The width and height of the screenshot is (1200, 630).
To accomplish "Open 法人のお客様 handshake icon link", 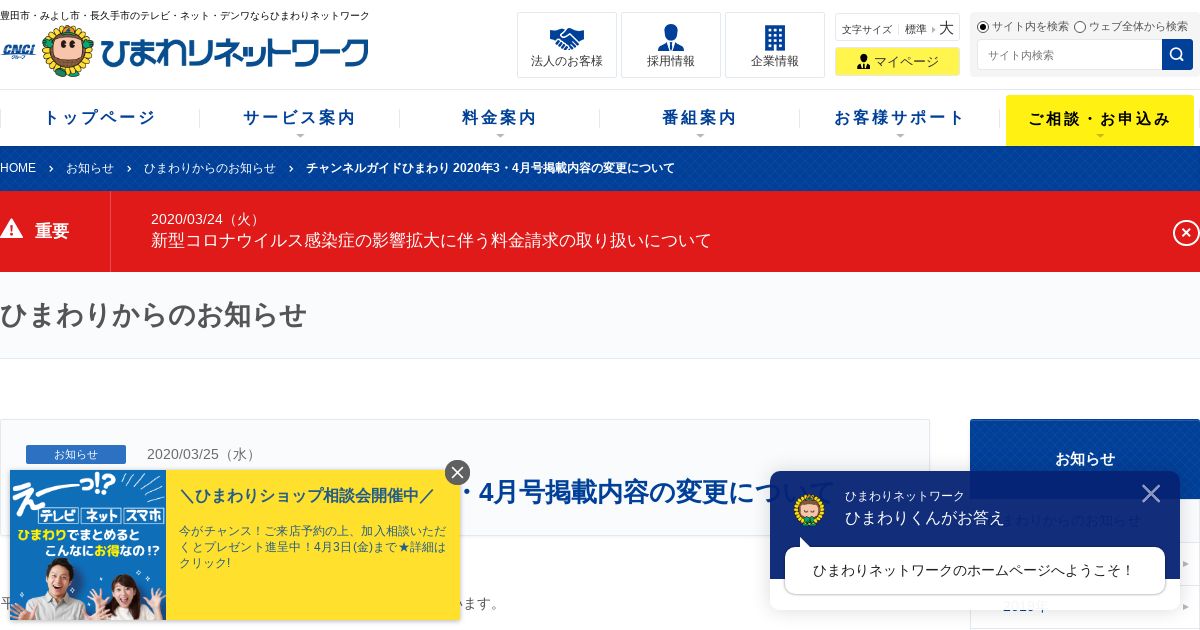I will pyautogui.click(x=567, y=45).
